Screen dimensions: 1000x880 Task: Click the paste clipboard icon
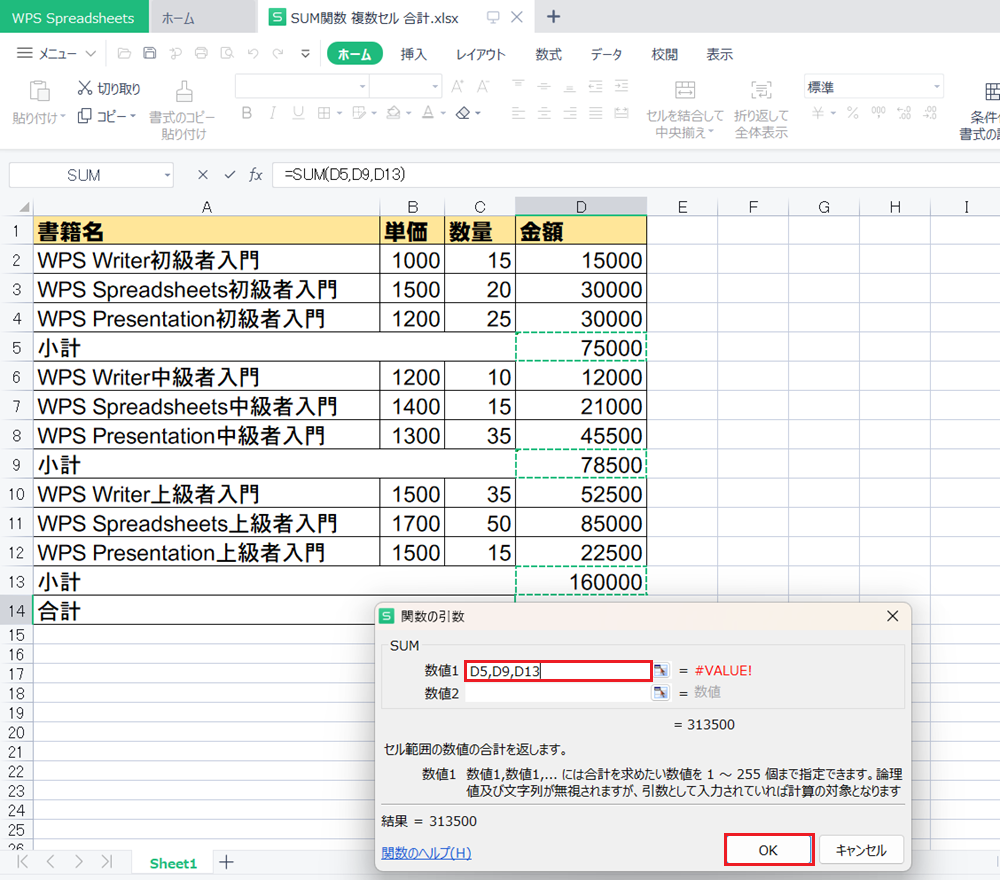(x=40, y=91)
